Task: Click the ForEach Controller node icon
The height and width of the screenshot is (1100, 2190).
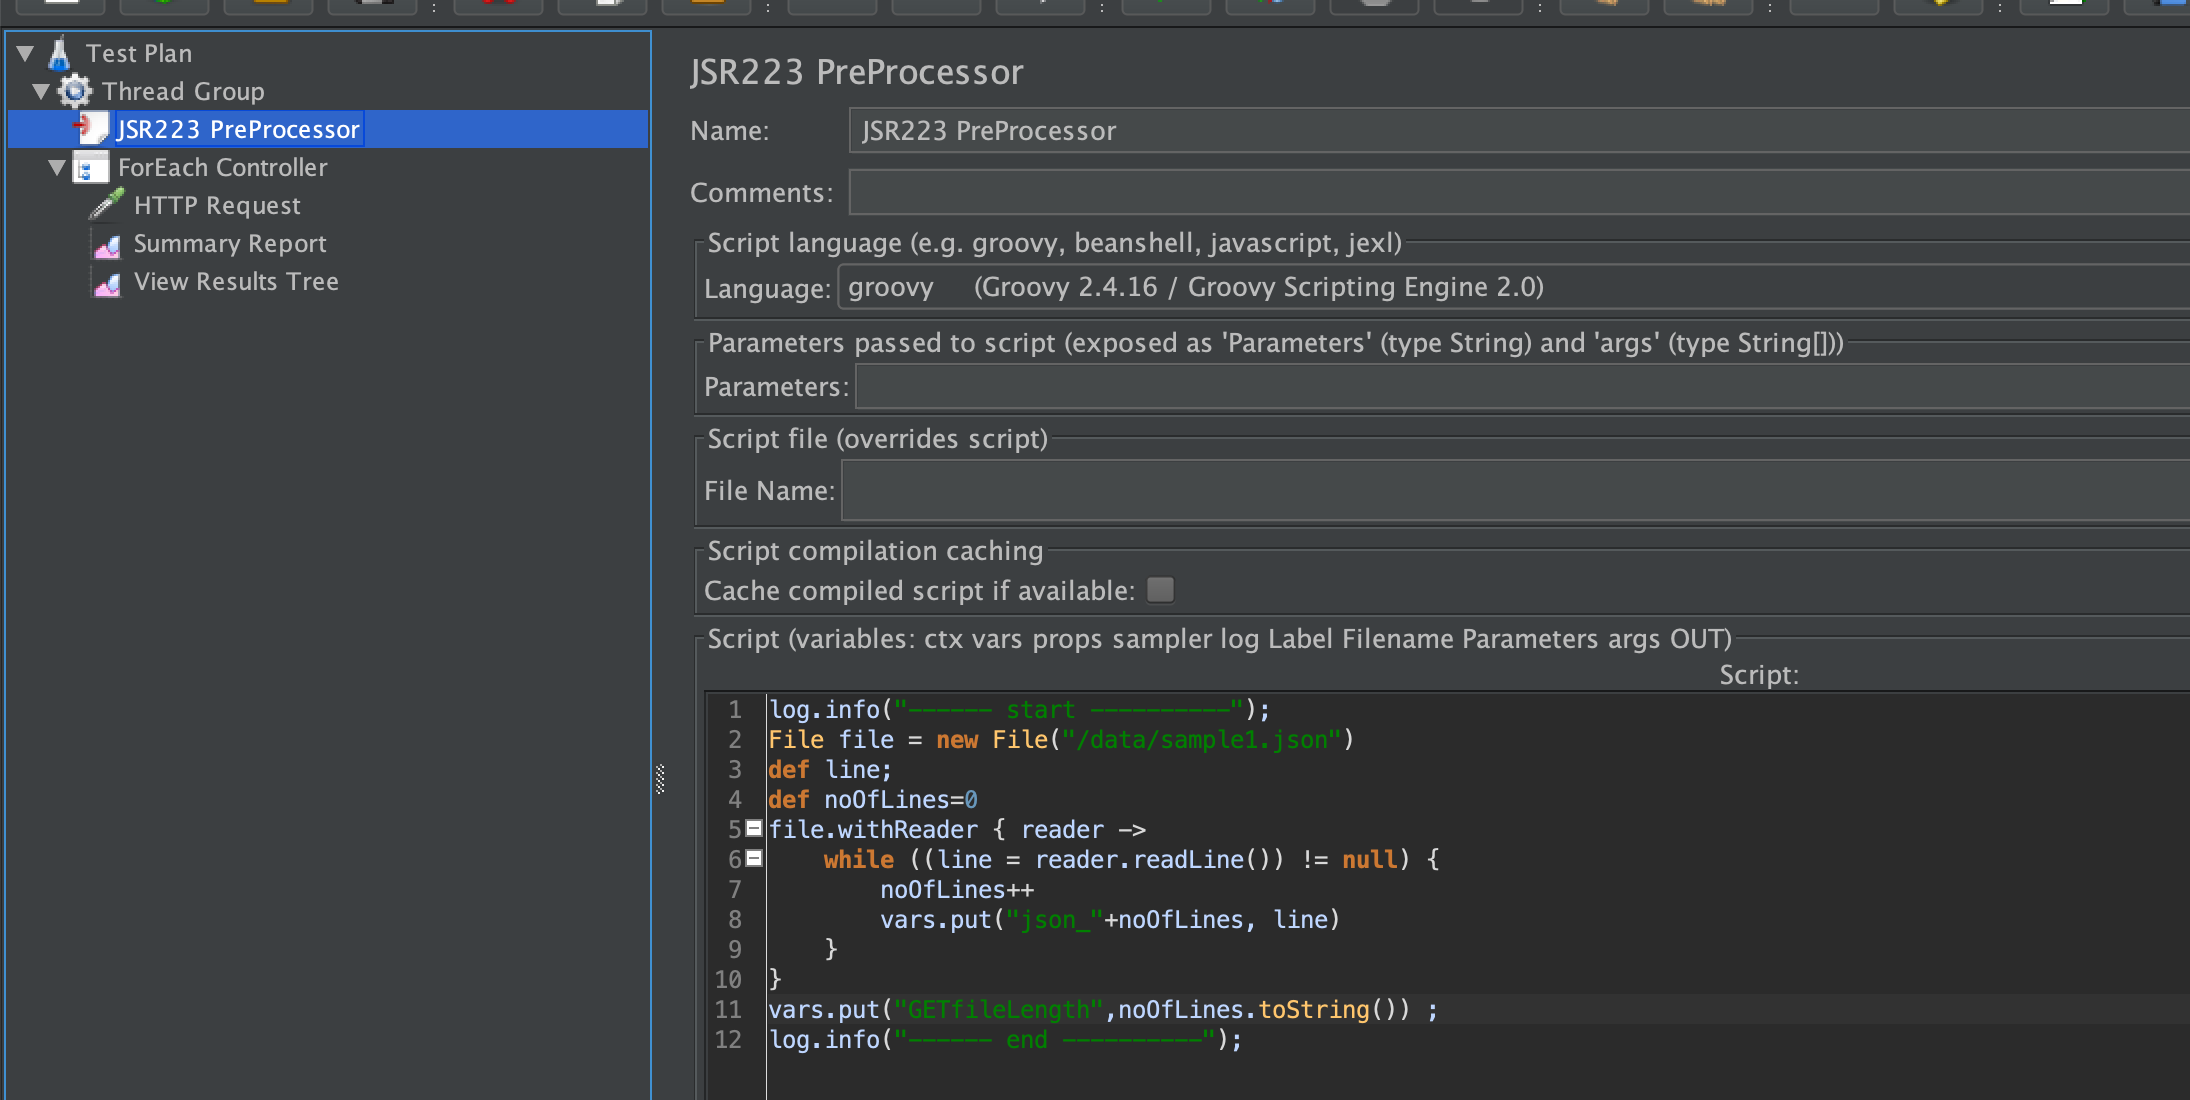Action: coord(91,167)
